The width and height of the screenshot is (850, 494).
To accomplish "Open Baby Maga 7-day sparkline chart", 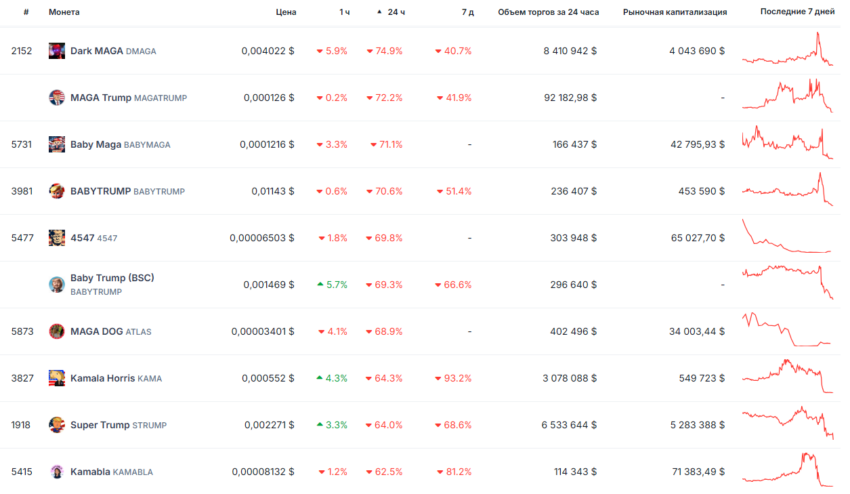I will 787,143.
